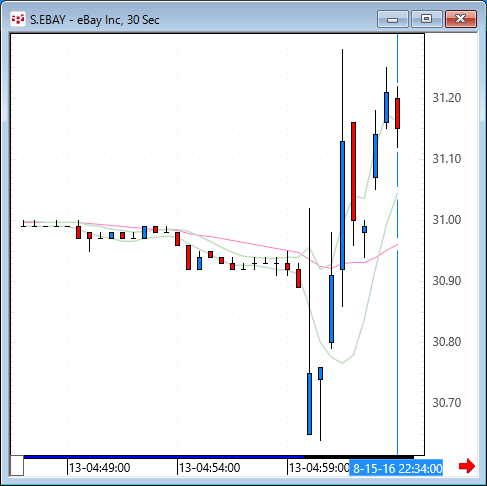Click the 13-04:59:00 time axis label
Screen dimensions: 487x486
[x=319, y=468]
